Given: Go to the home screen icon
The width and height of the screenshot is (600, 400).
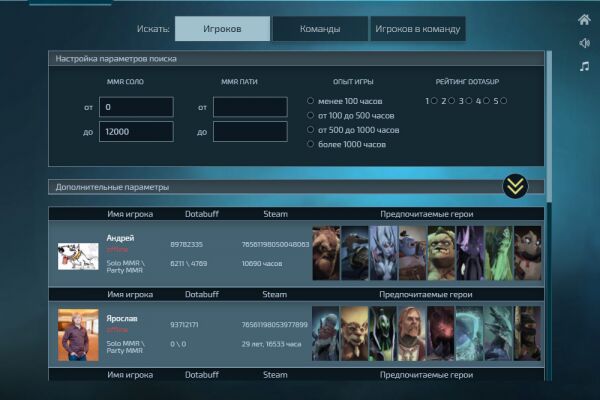Looking at the screenshot, I should (x=584, y=20).
